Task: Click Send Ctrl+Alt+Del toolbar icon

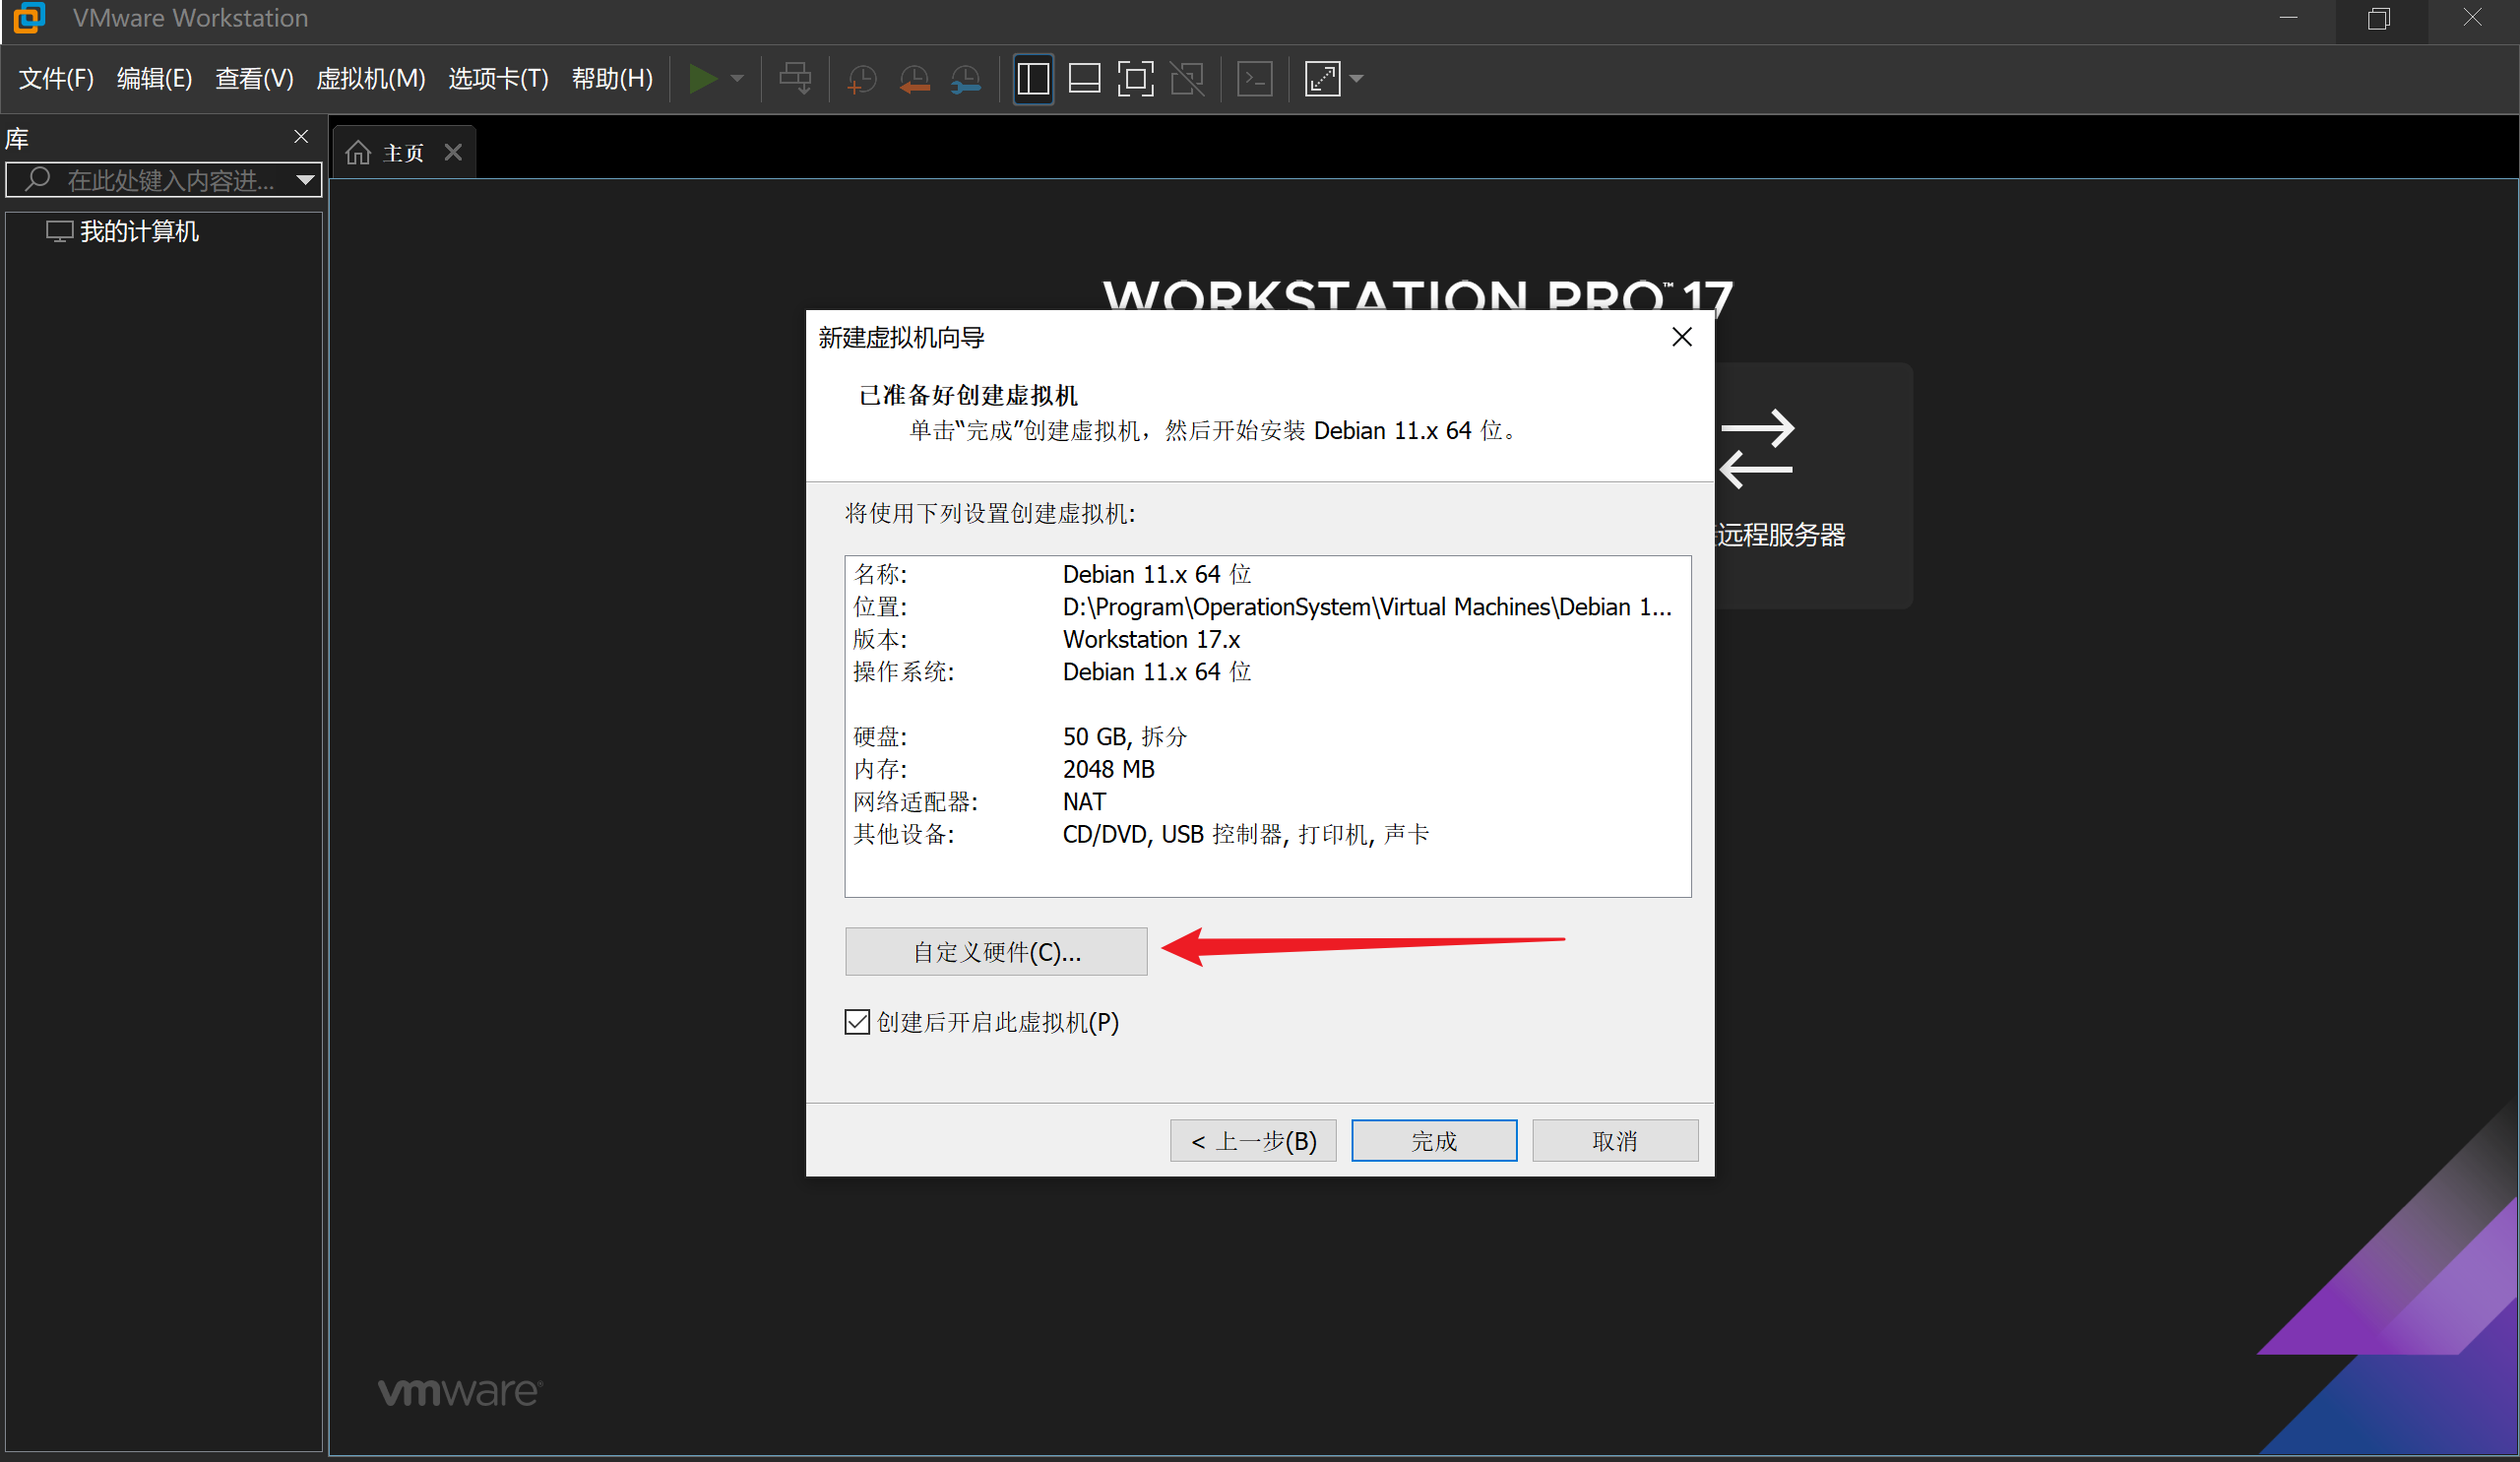Action: 796,78
